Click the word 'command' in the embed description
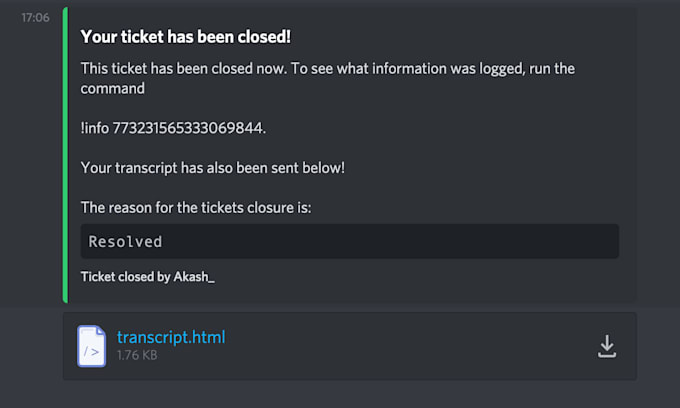Image resolution: width=680 pixels, height=408 pixels. click(113, 88)
